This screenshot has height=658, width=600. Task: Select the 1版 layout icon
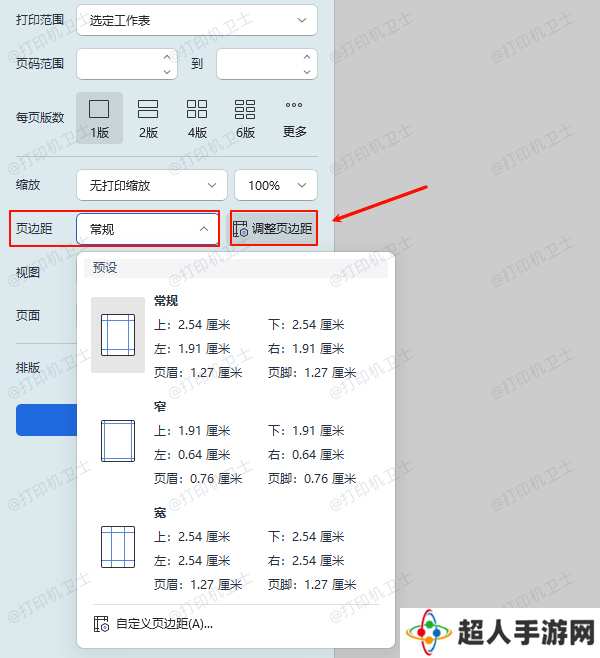coord(99,118)
